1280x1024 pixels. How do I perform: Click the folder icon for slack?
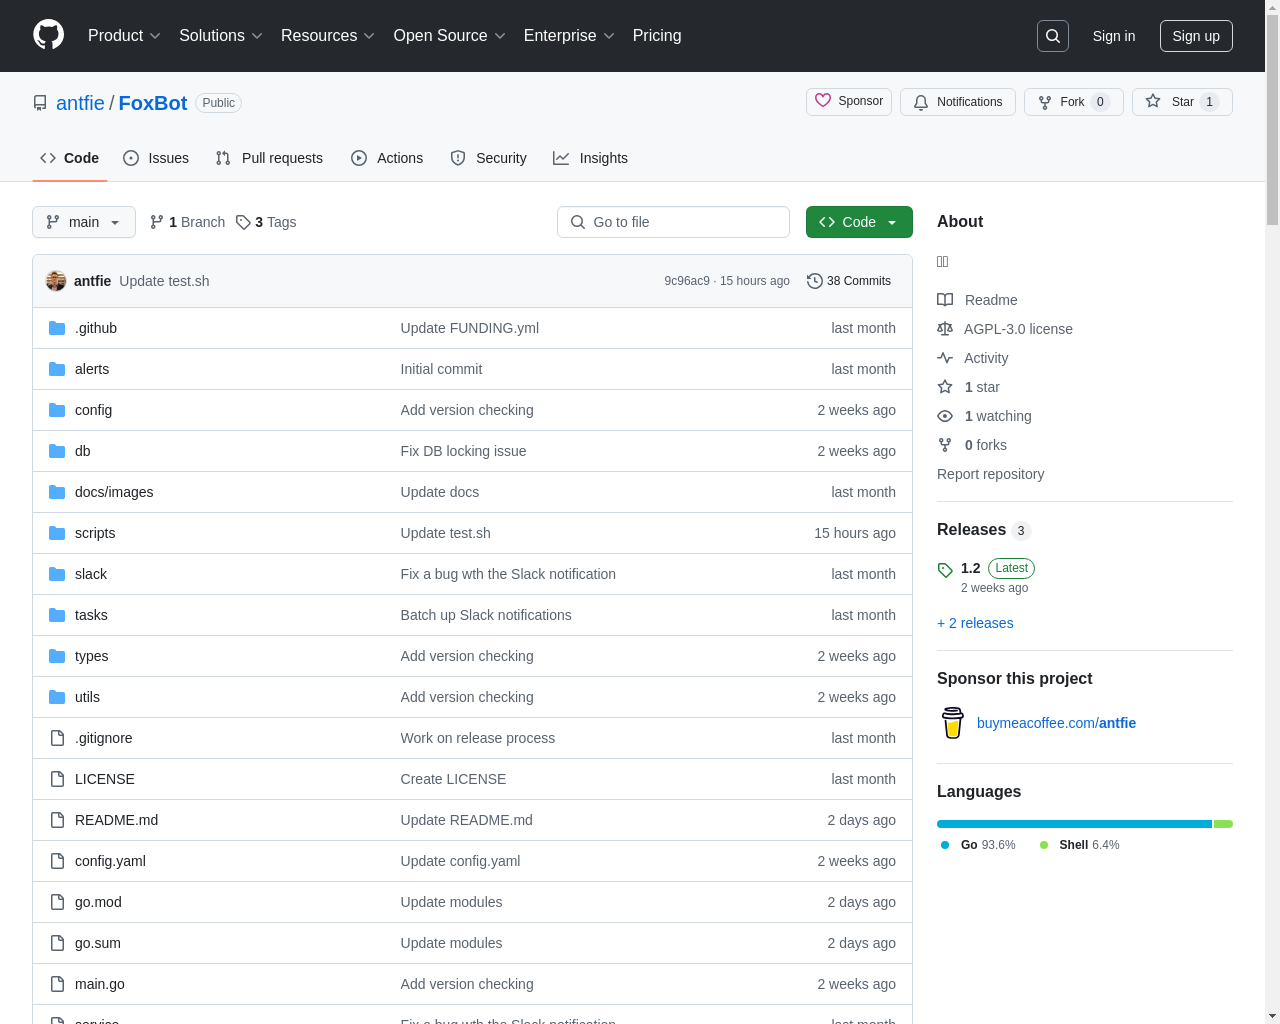(x=57, y=574)
